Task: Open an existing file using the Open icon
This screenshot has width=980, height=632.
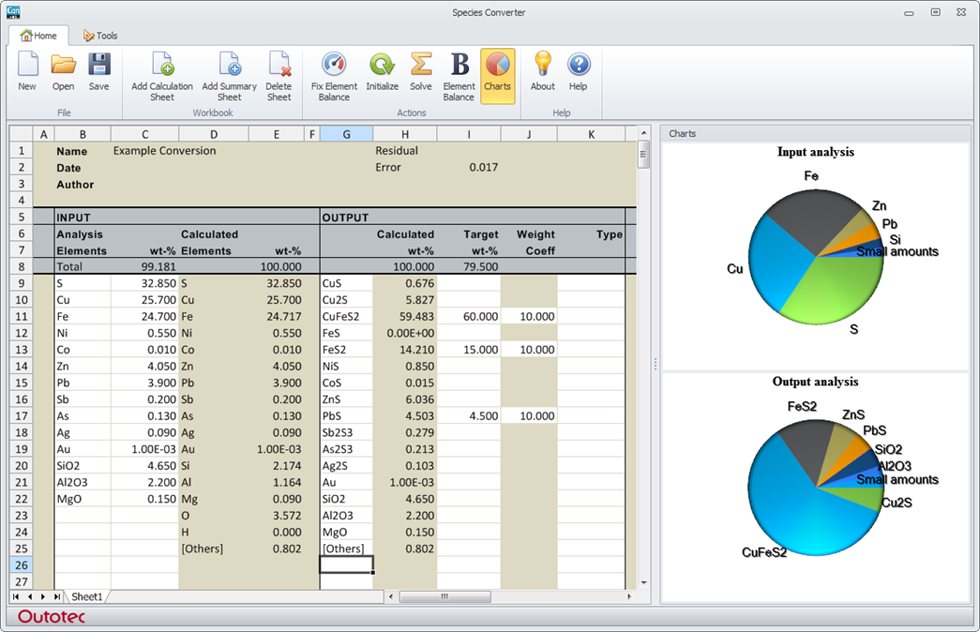Action: coord(62,72)
